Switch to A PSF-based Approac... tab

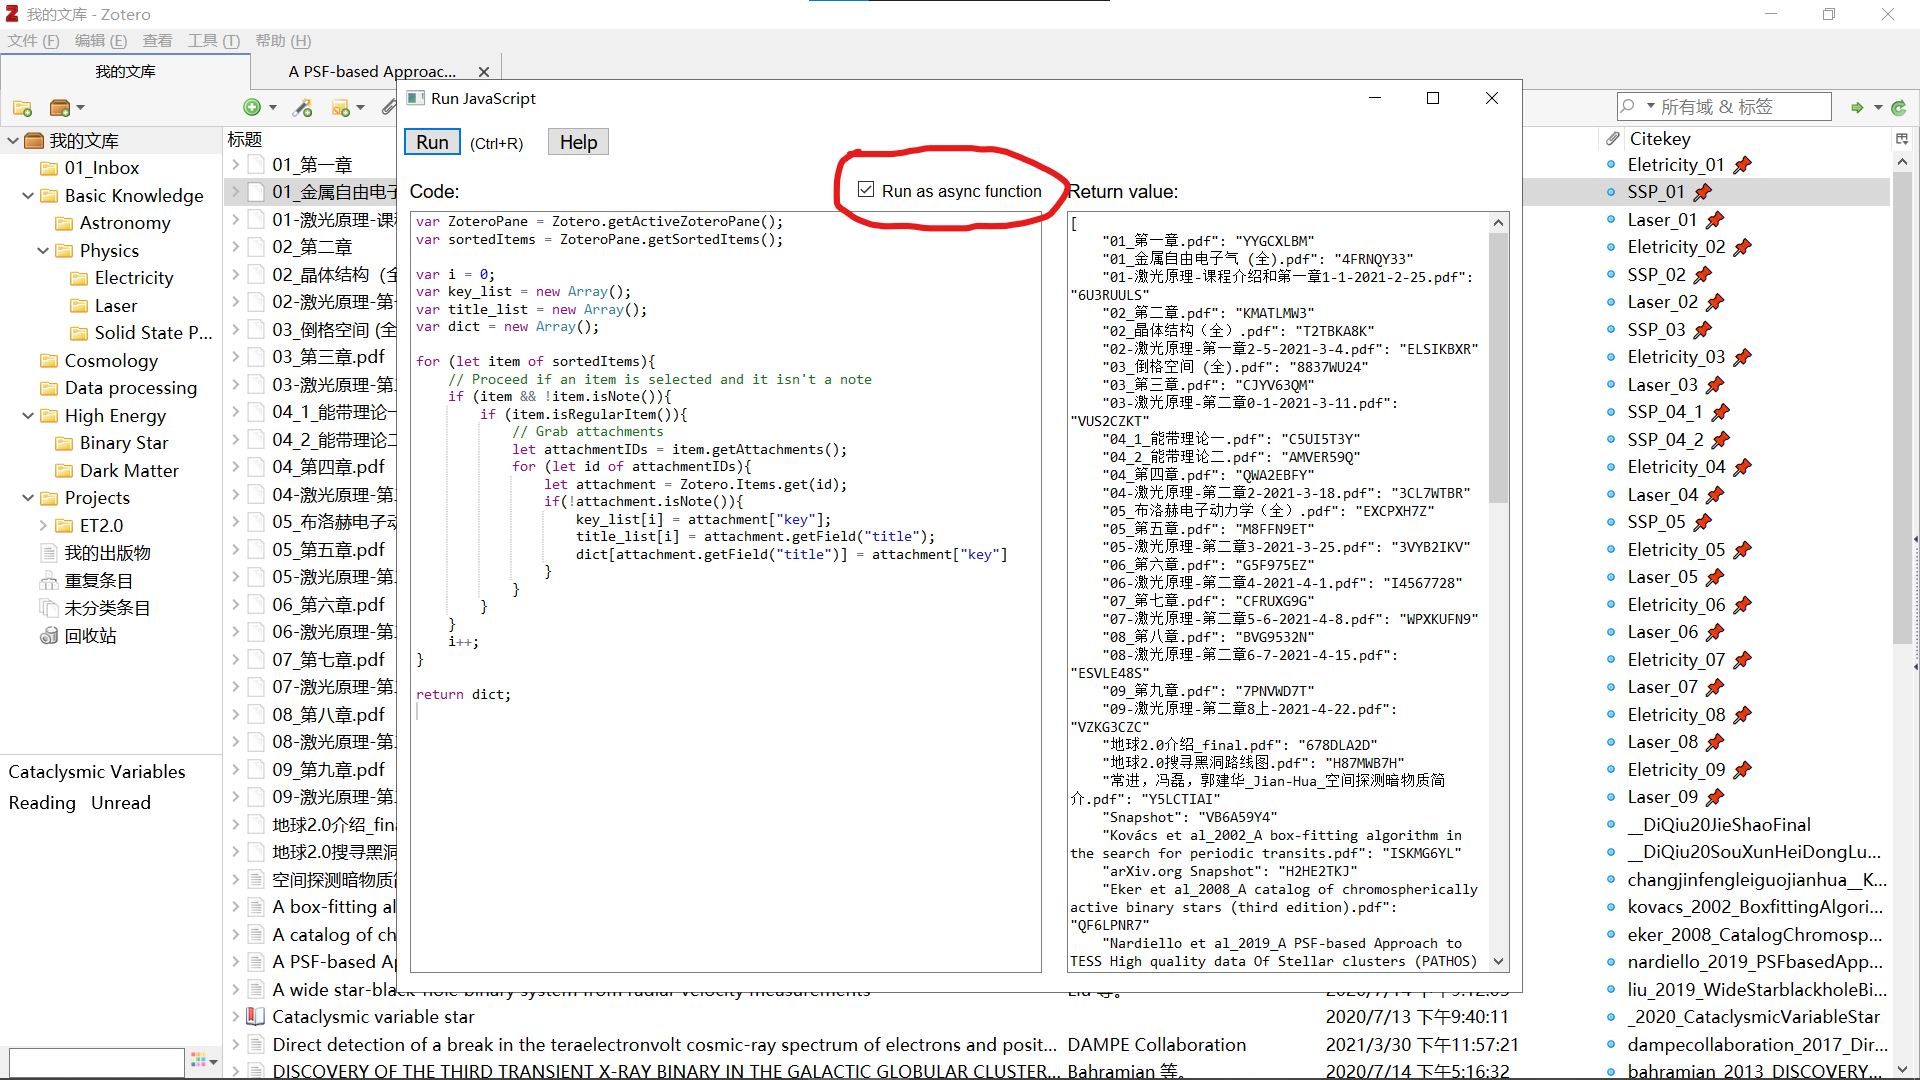(372, 72)
